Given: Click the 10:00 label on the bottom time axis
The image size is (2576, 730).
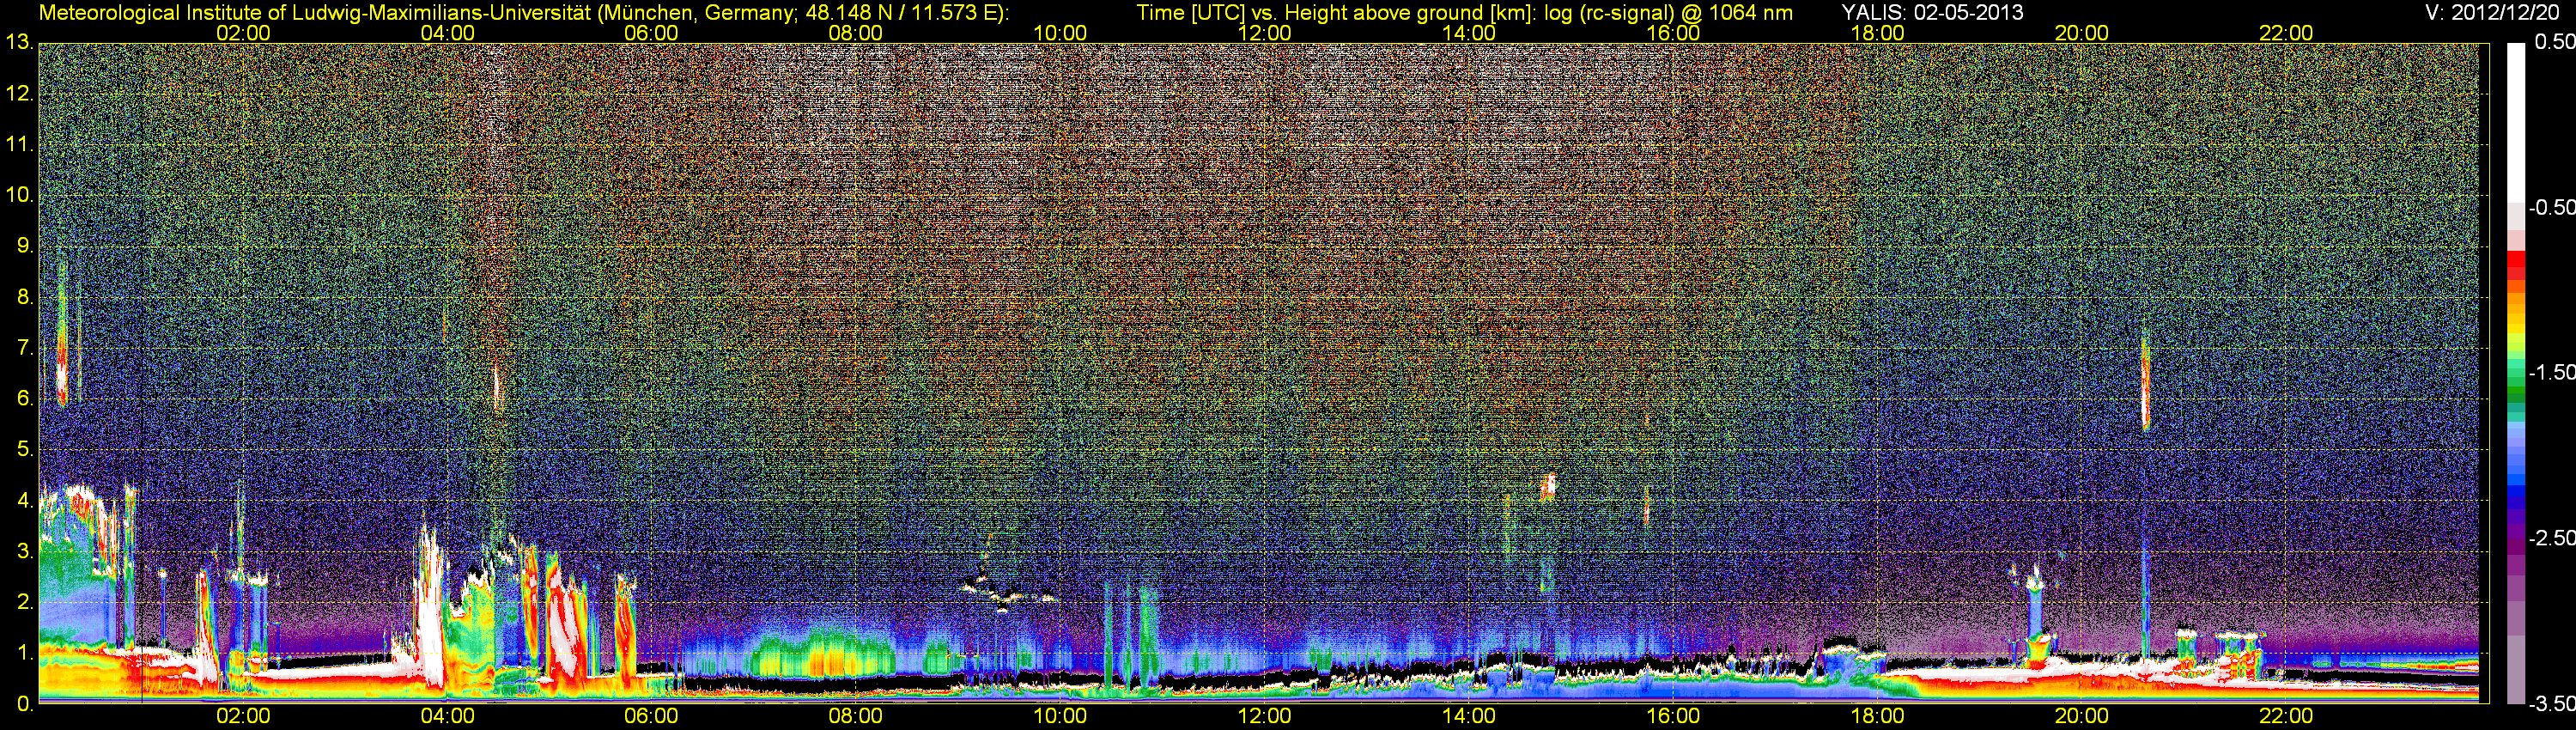Looking at the screenshot, I should [1060, 716].
